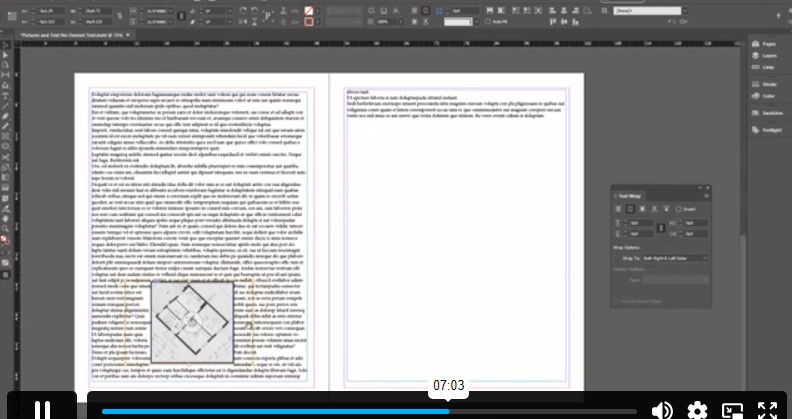Viewport: 792px width, 419px height.
Task: Select the Type tool
Action: pyautogui.click(x=6, y=96)
